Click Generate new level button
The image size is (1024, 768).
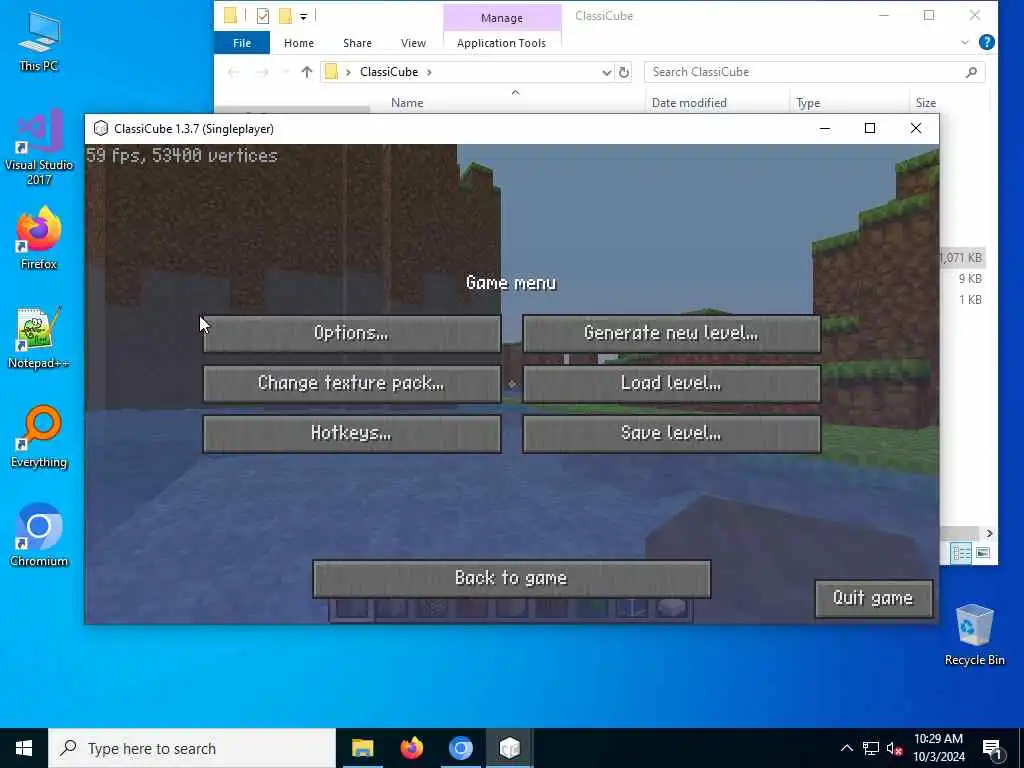tap(671, 334)
